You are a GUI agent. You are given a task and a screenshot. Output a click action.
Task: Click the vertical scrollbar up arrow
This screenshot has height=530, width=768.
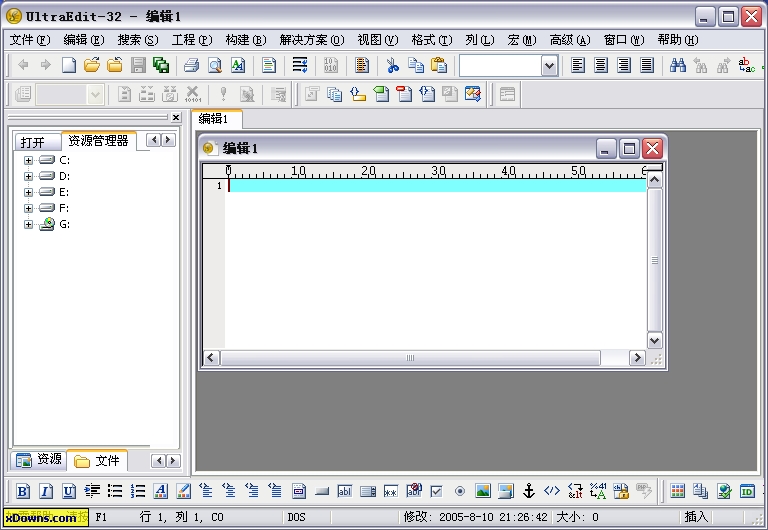click(654, 180)
